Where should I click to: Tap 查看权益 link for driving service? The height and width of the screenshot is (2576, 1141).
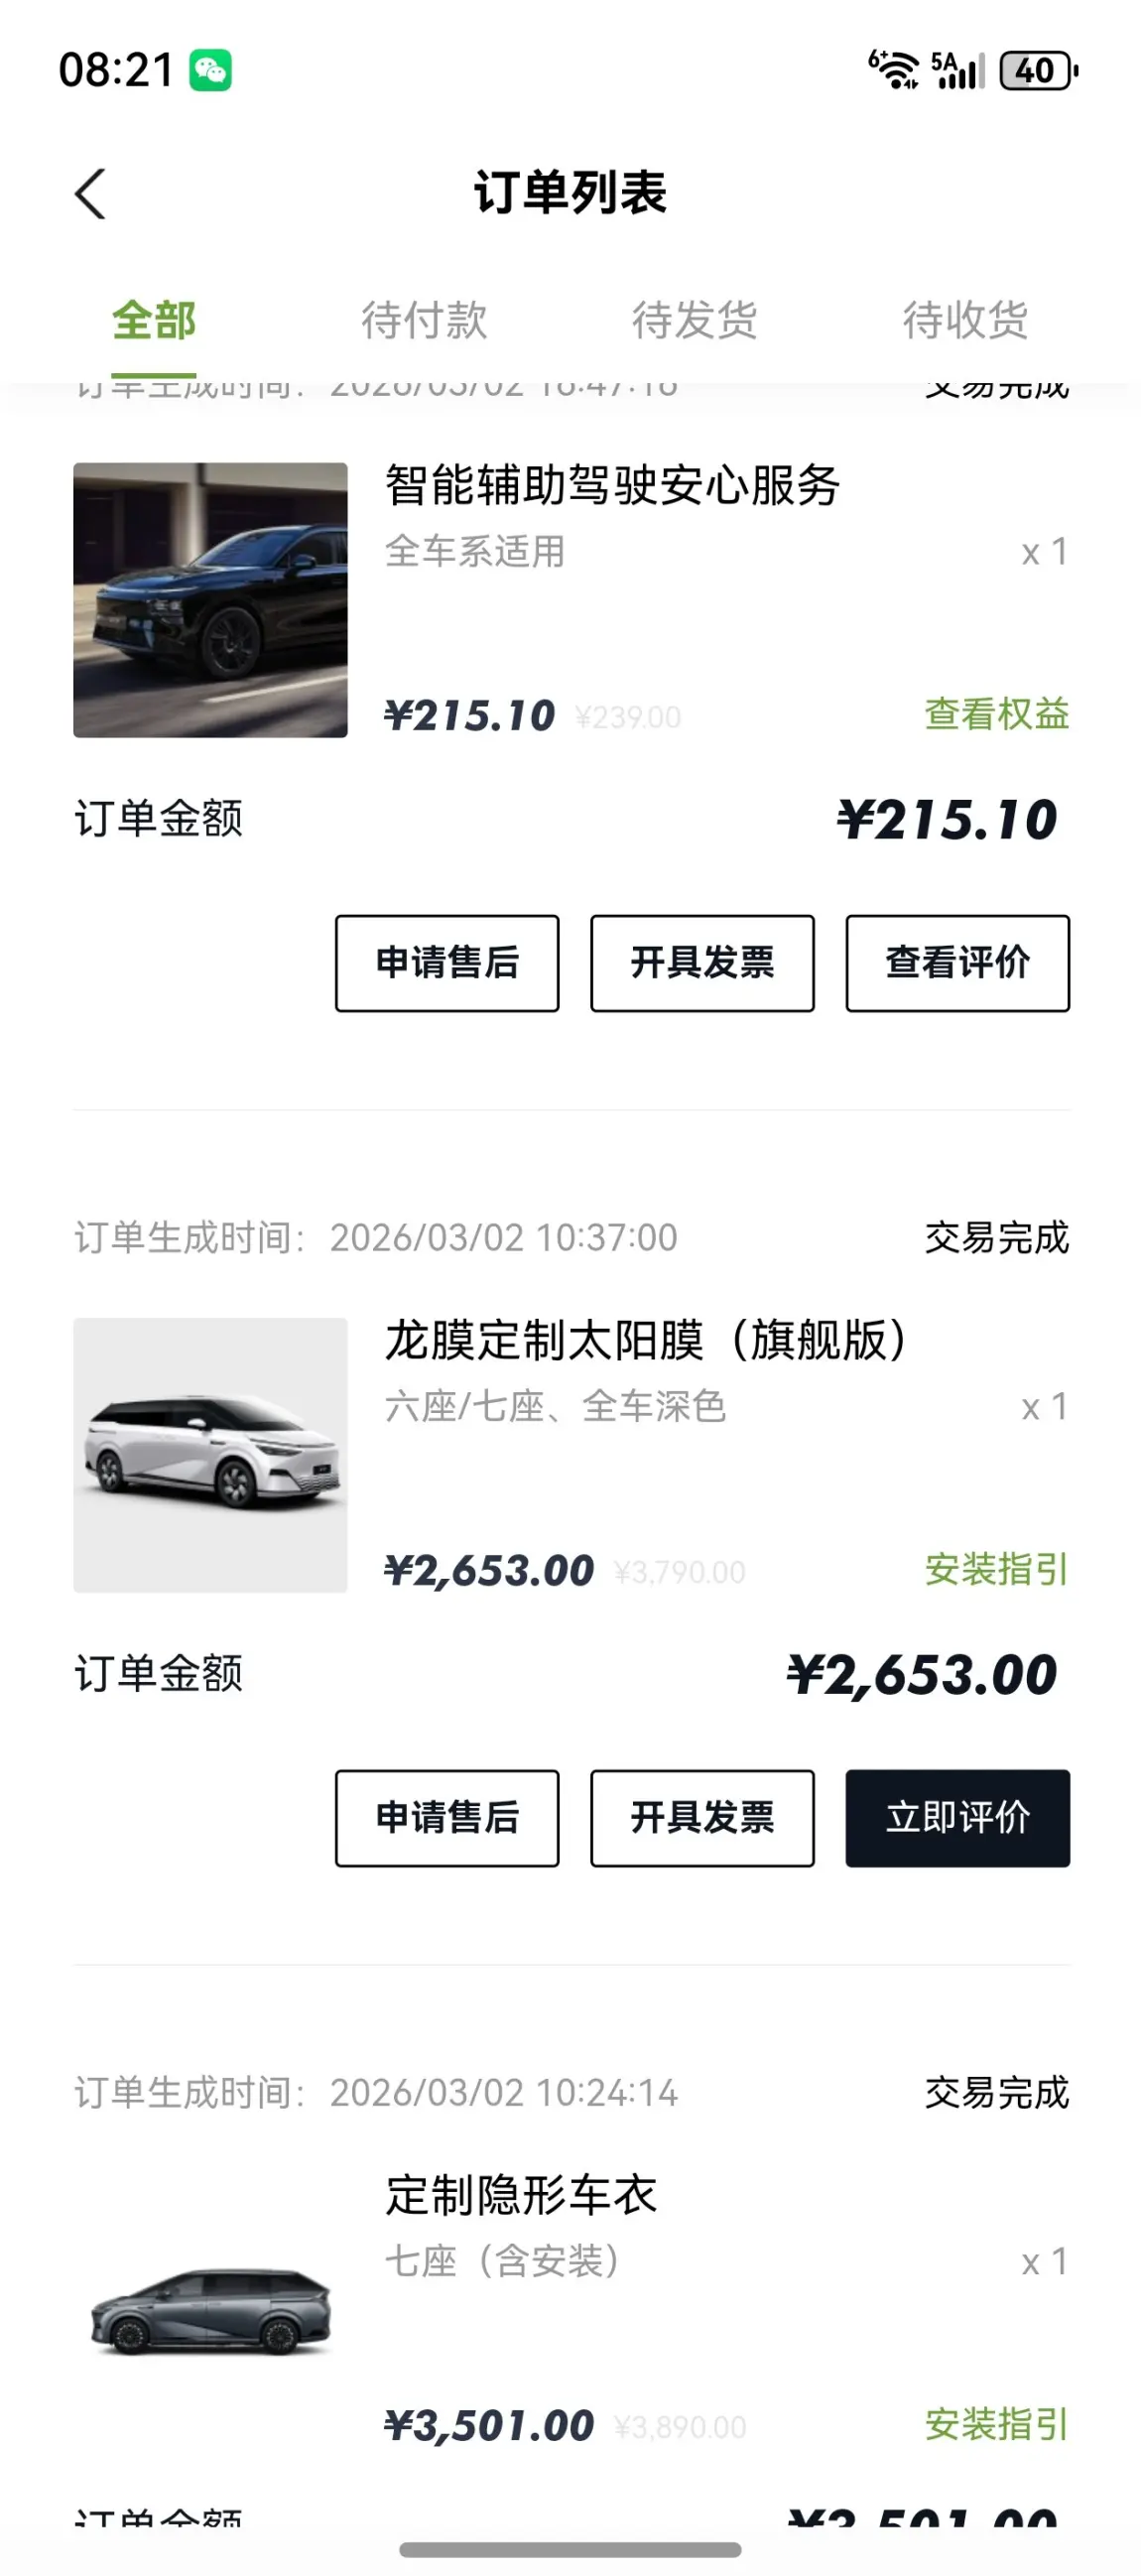(996, 714)
